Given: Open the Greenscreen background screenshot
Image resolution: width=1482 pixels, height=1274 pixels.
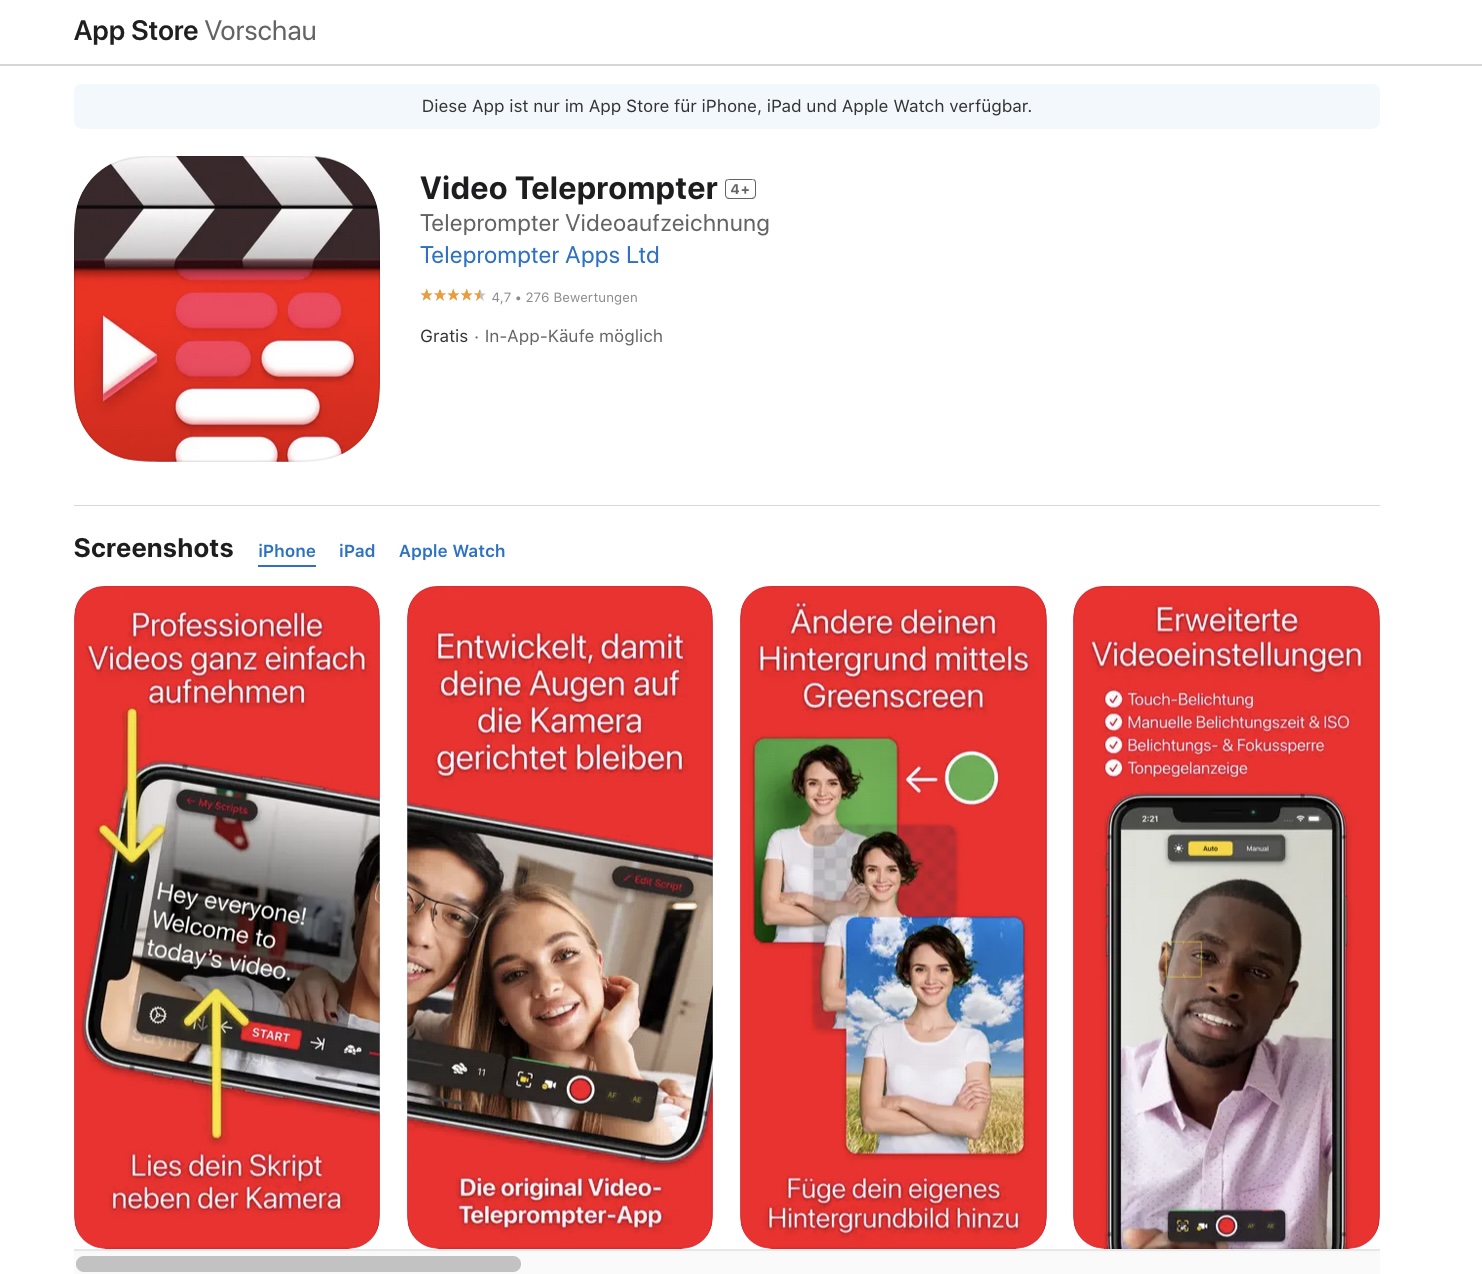Looking at the screenshot, I should [893, 917].
